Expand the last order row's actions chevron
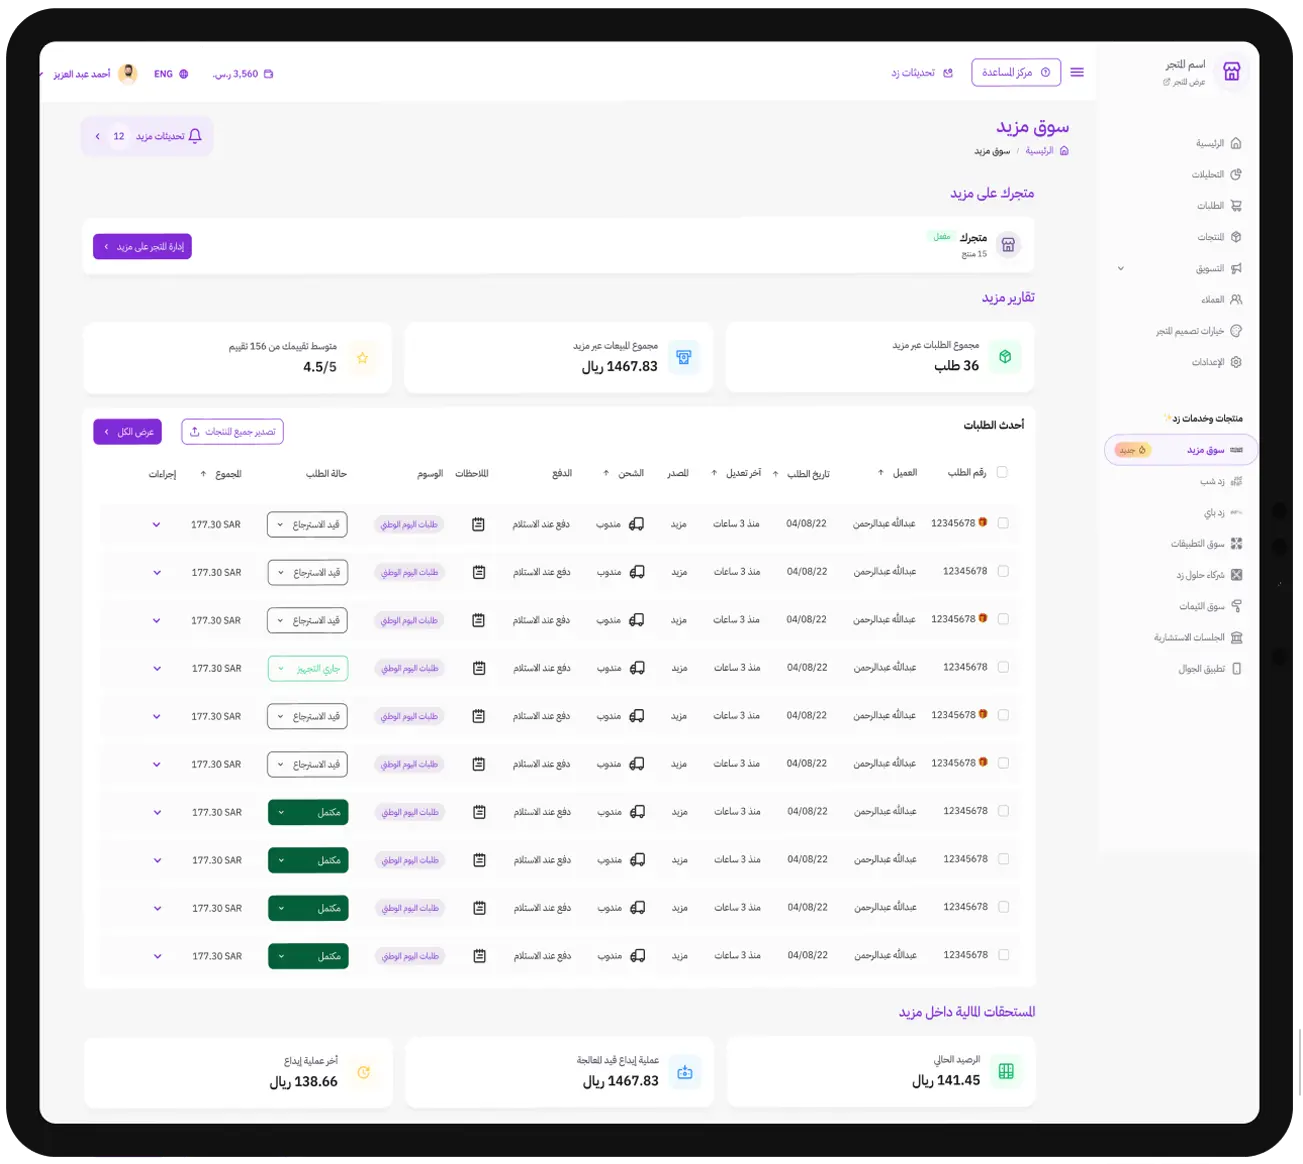Viewport: 1303px width, 1164px height. point(157,956)
